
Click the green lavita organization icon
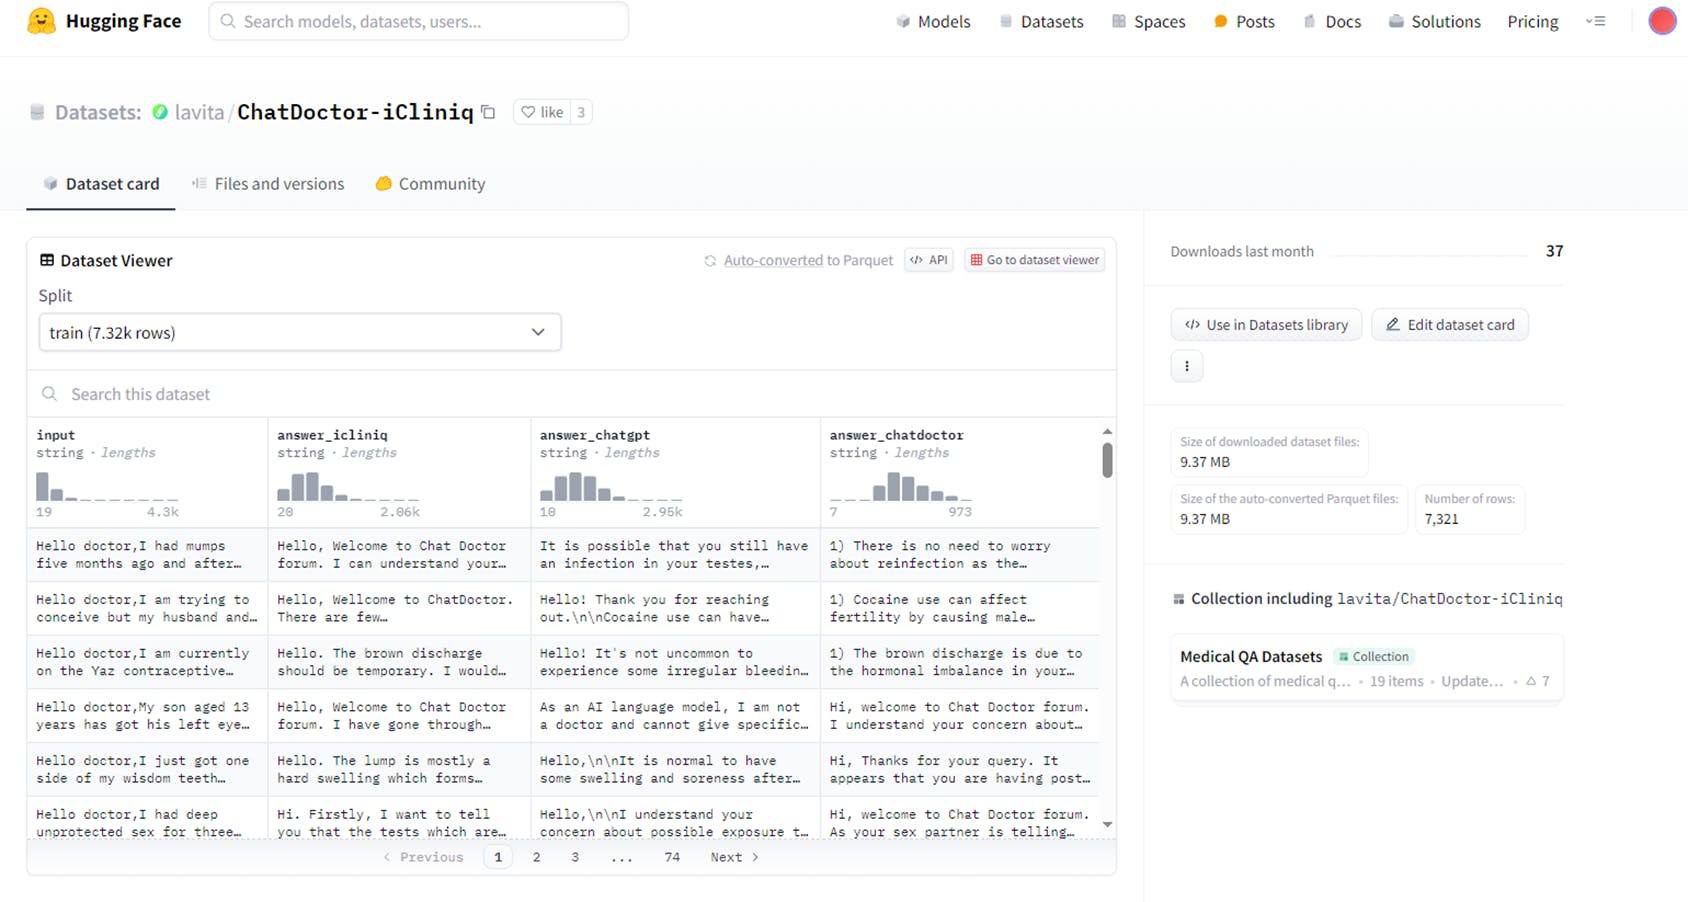coord(160,112)
